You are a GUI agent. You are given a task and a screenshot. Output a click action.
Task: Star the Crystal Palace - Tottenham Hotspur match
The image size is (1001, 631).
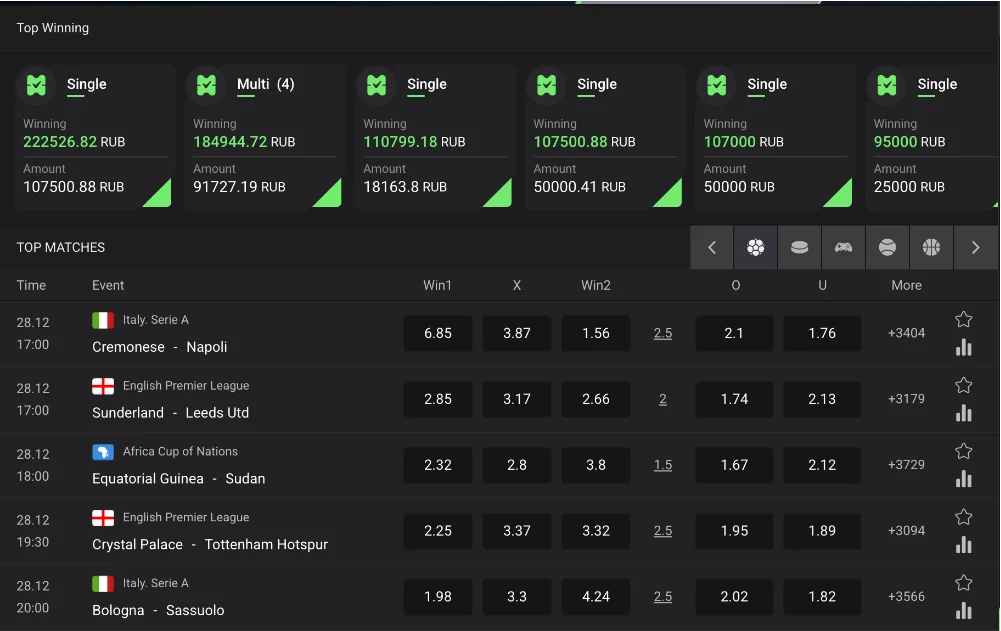[963, 517]
